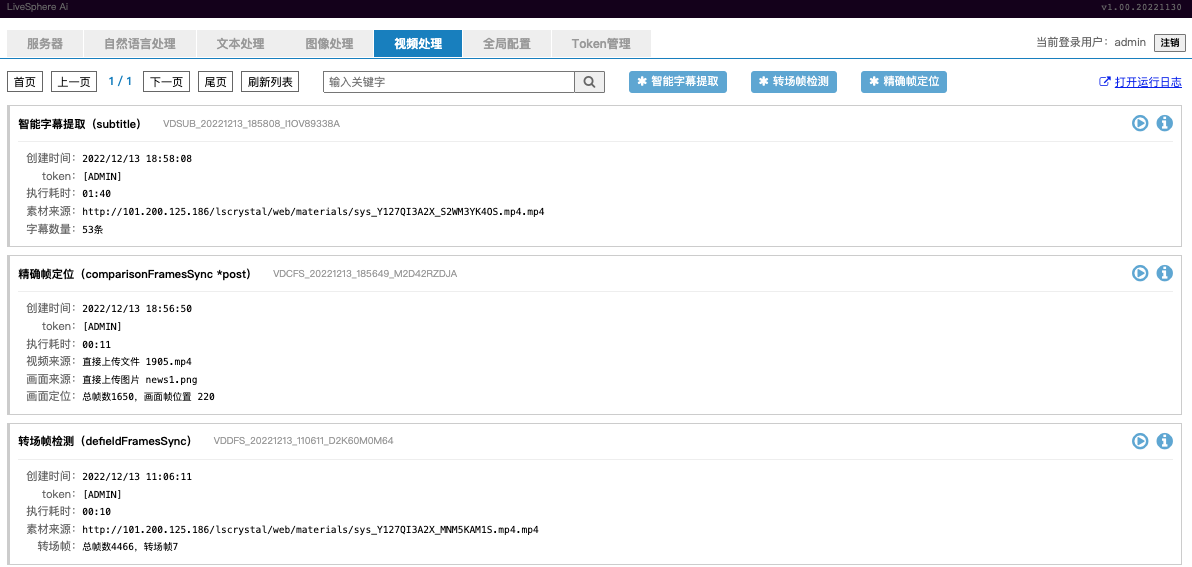Open the 自然语言处理 tab

tap(139, 44)
